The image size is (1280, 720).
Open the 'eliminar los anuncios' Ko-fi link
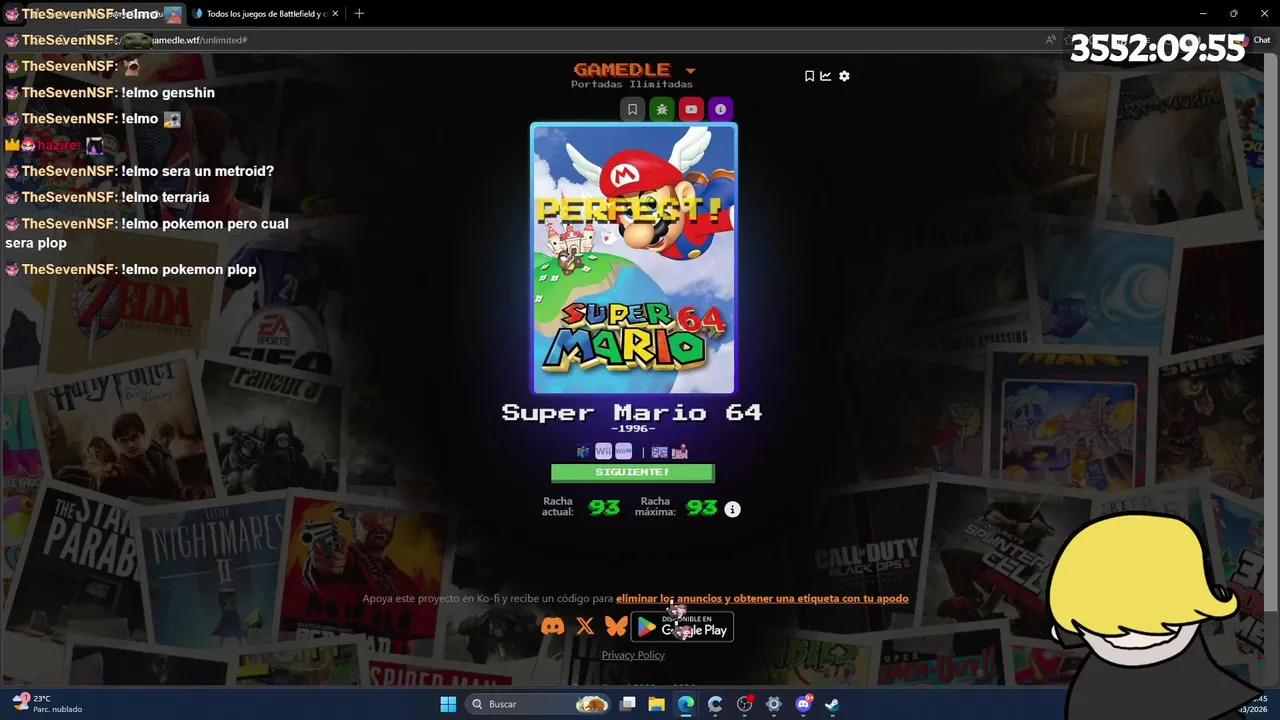pos(762,598)
